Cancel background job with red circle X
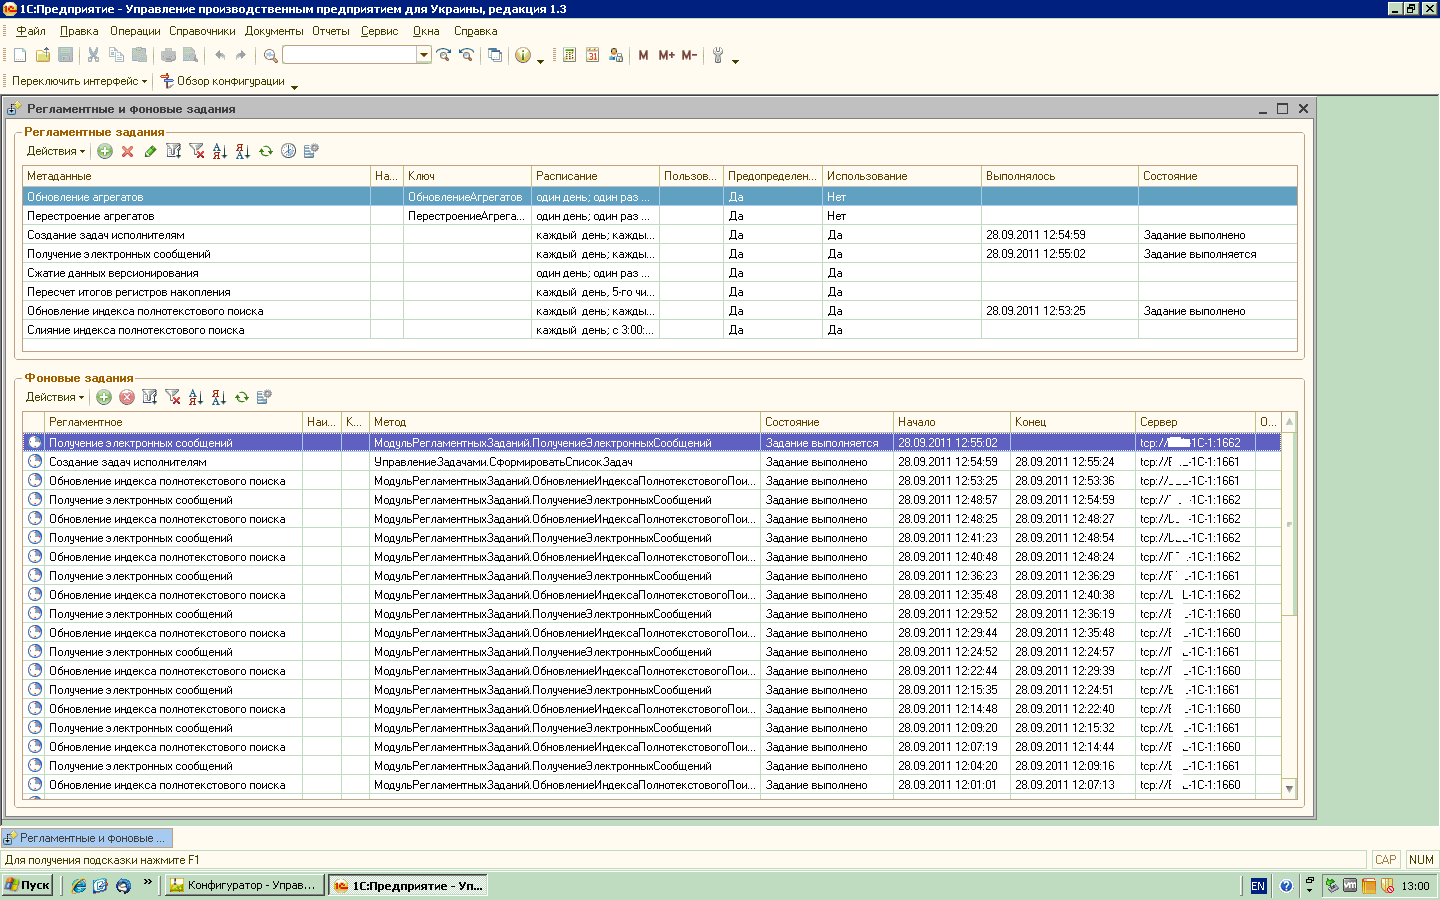1440x900 pixels. coord(127,397)
